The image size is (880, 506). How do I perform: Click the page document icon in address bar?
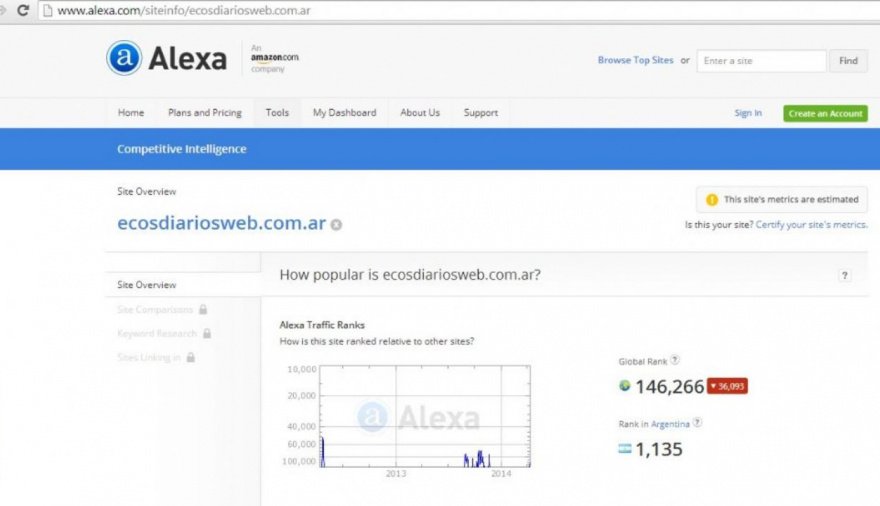point(48,11)
